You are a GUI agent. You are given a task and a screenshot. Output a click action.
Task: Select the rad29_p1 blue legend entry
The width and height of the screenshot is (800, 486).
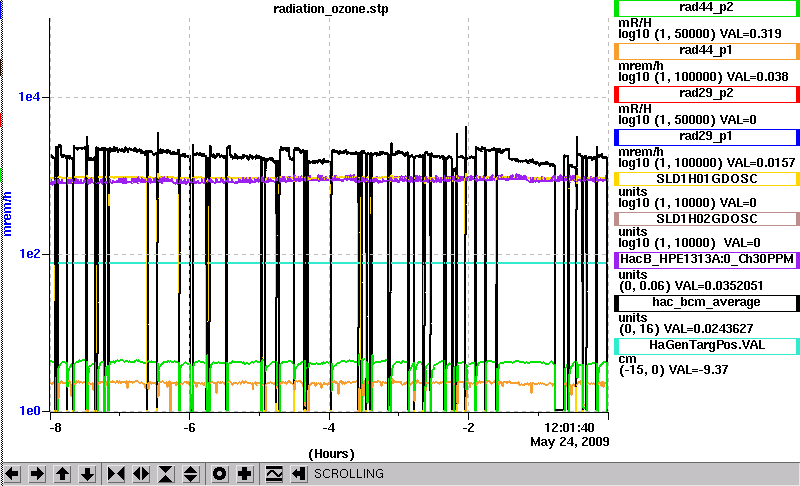coord(707,137)
